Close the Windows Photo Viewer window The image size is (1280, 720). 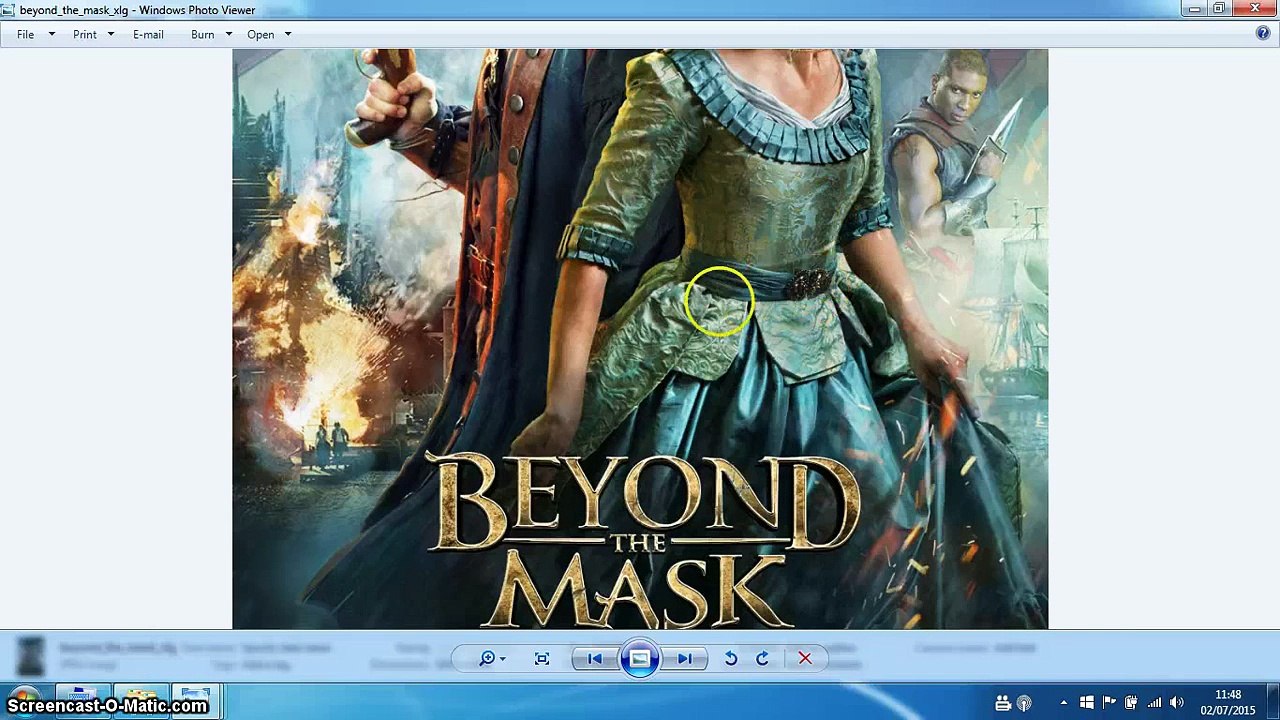[x=1256, y=9]
